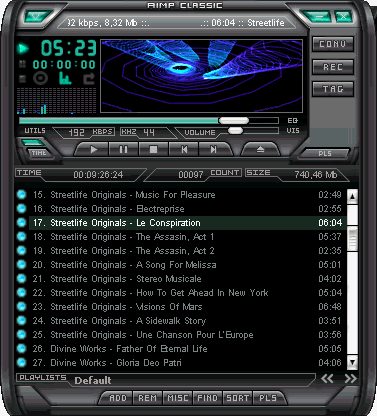Stop playback with the square button

[x=153, y=149]
